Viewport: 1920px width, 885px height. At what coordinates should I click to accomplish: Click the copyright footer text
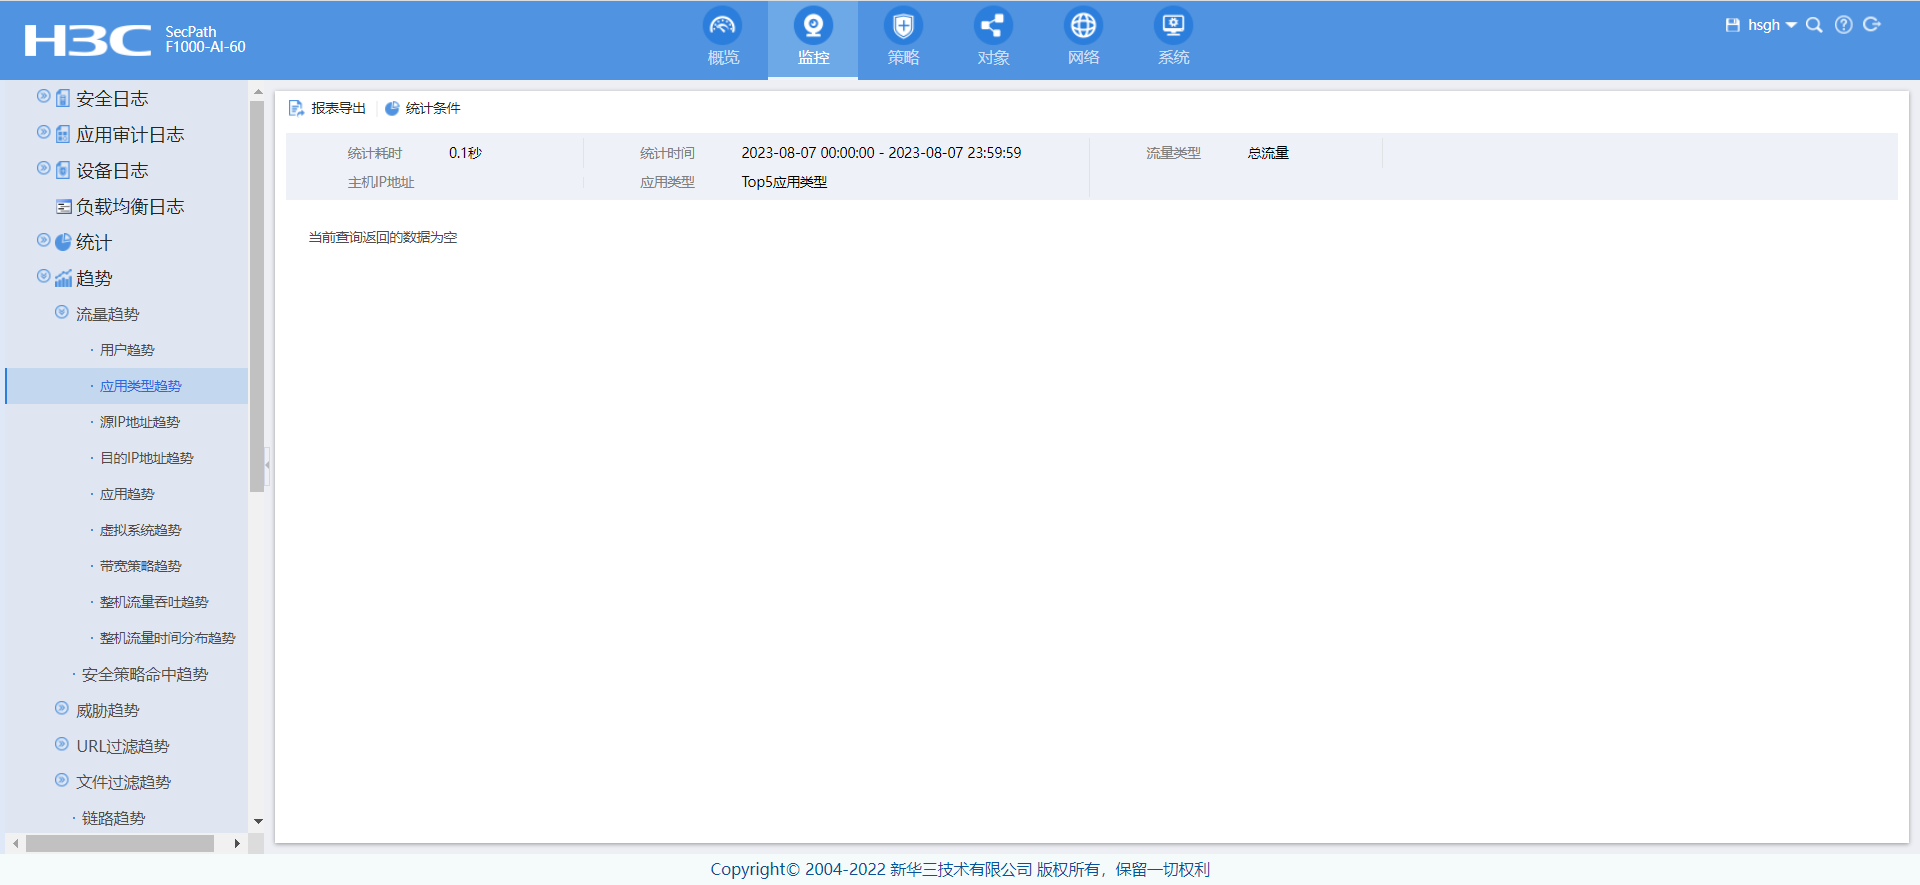(960, 869)
